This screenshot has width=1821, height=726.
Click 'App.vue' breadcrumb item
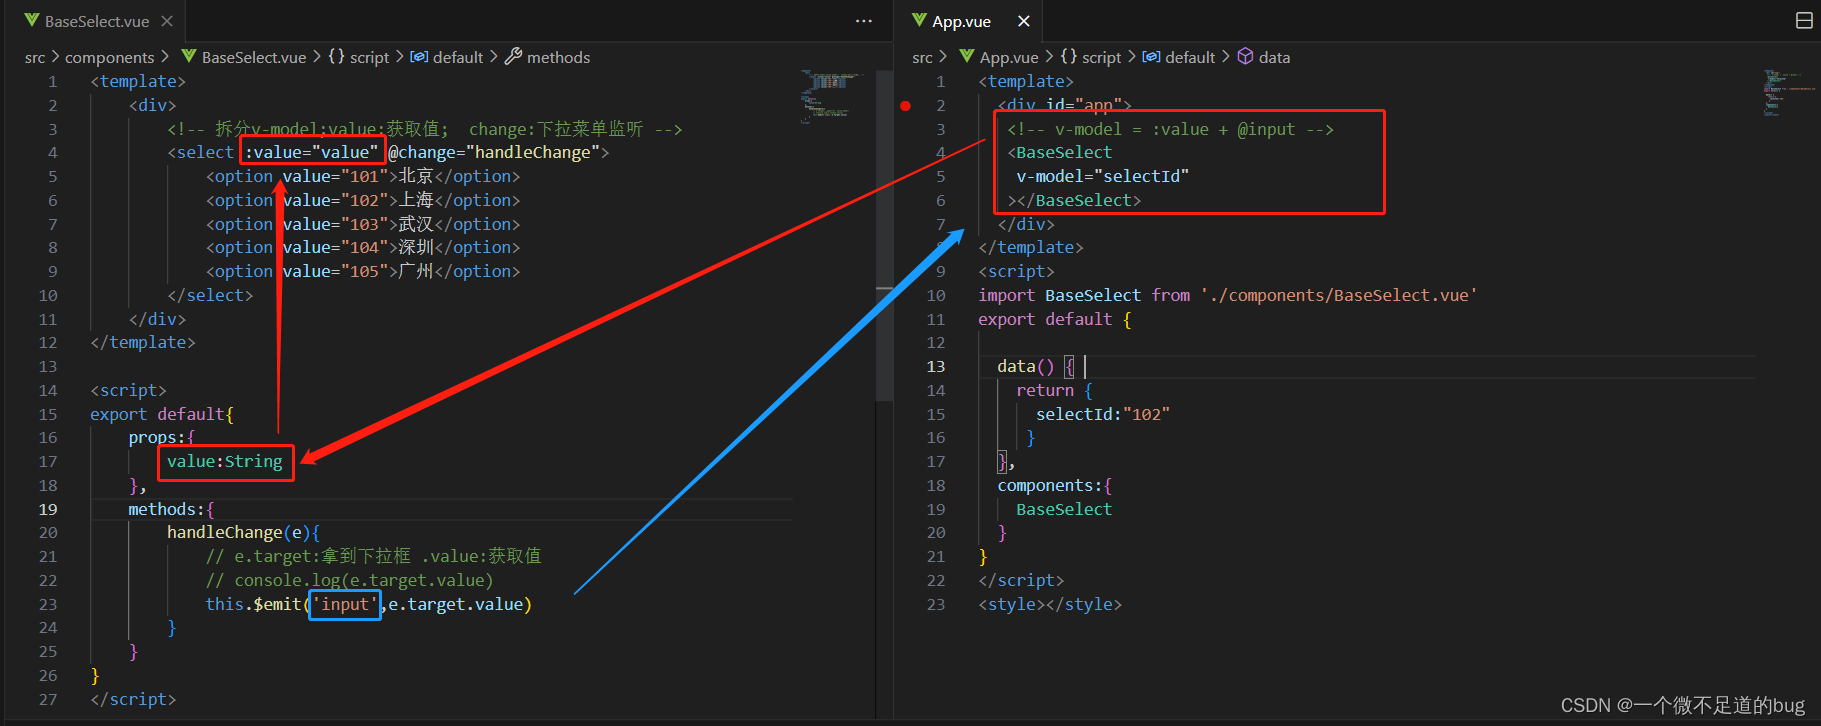1009,58
